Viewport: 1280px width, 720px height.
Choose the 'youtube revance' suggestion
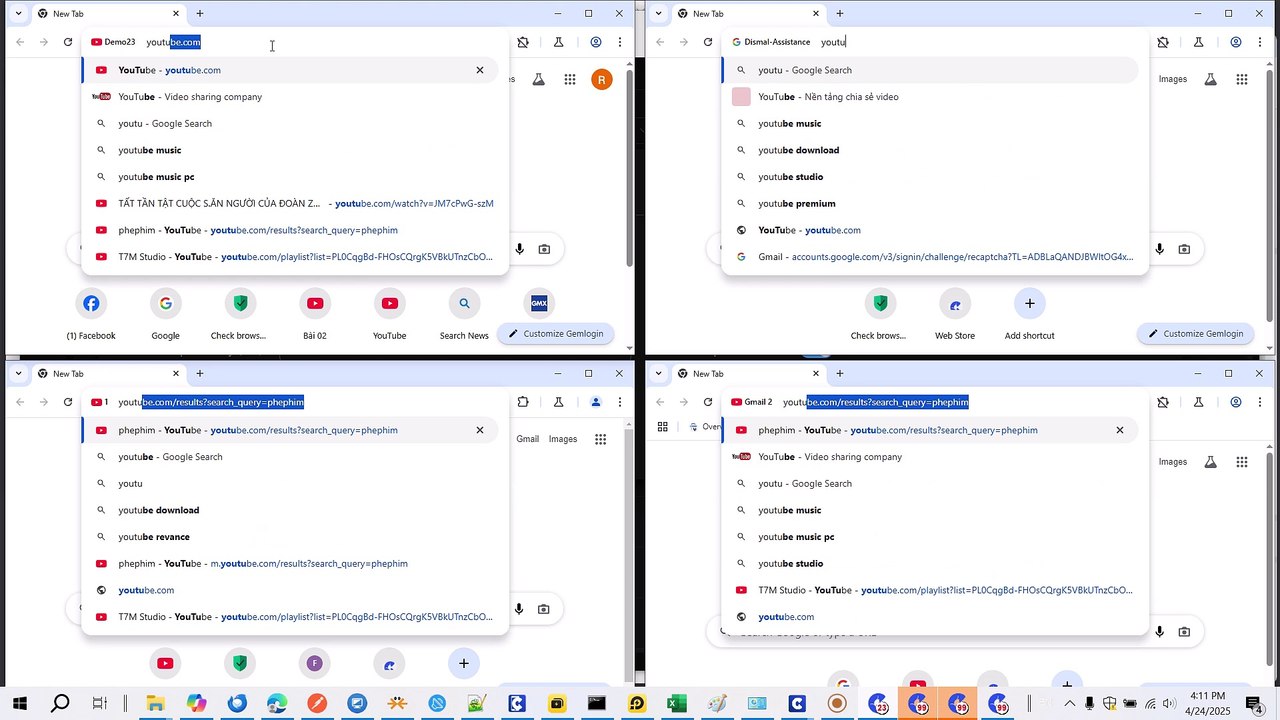point(295,537)
